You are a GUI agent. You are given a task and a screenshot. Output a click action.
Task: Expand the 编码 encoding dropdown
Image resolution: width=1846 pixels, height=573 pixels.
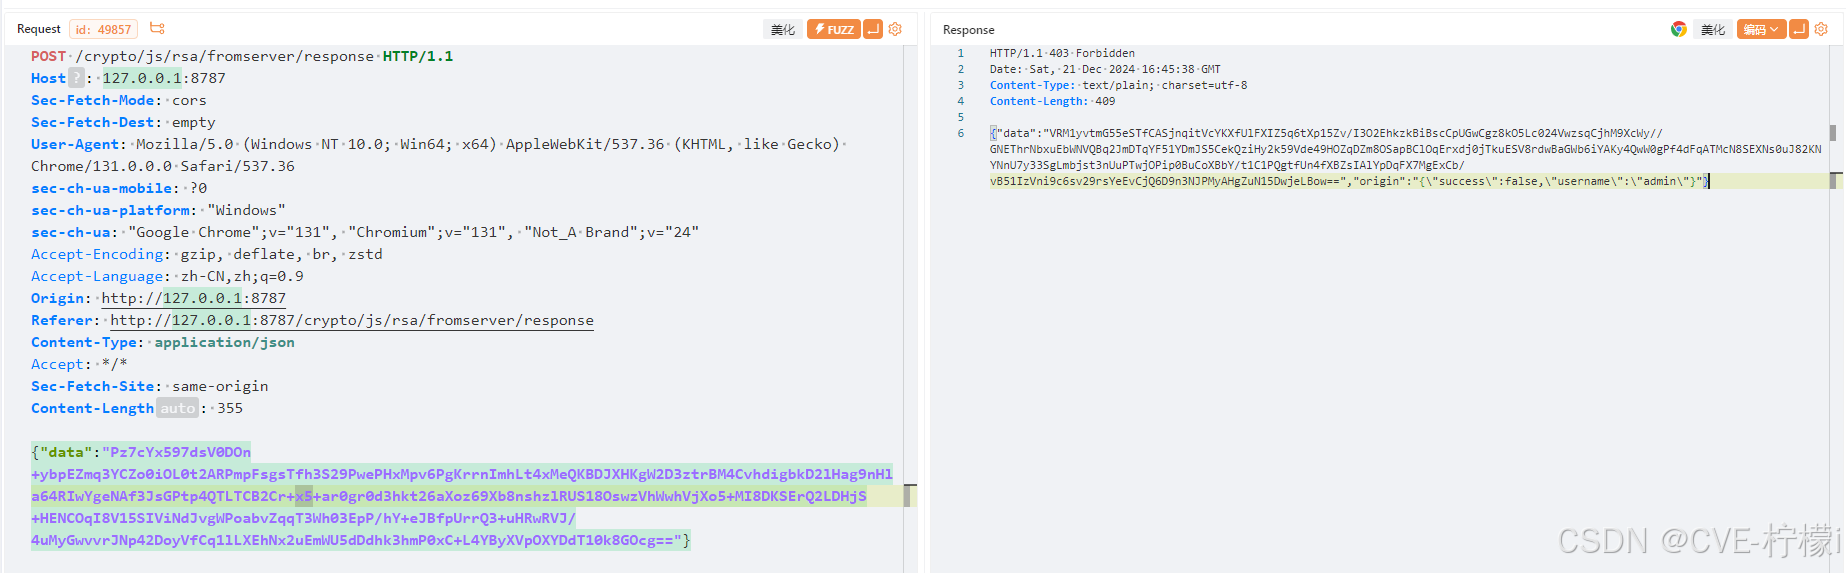tap(1761, 29)
